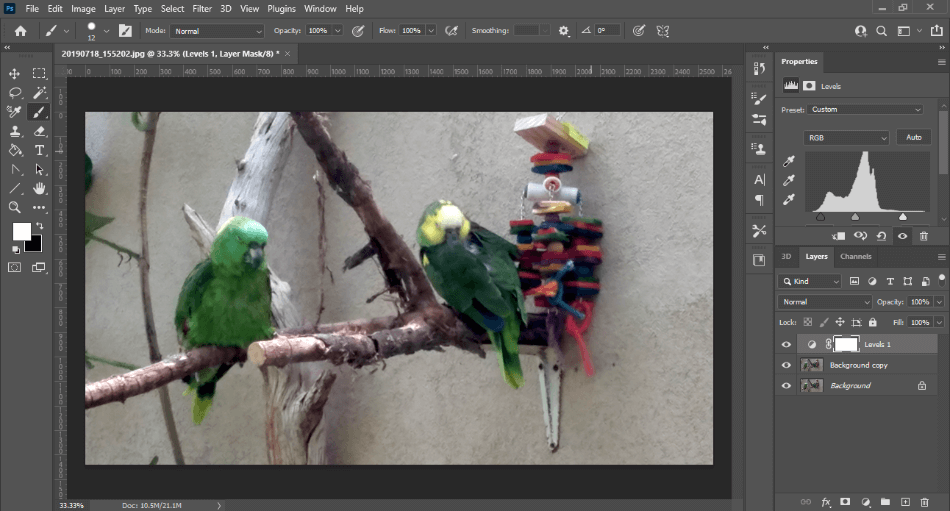The image size is (950, 511).
Task: Select the Zoom tool
Action: pyautogui.click(x=15, y=207)
